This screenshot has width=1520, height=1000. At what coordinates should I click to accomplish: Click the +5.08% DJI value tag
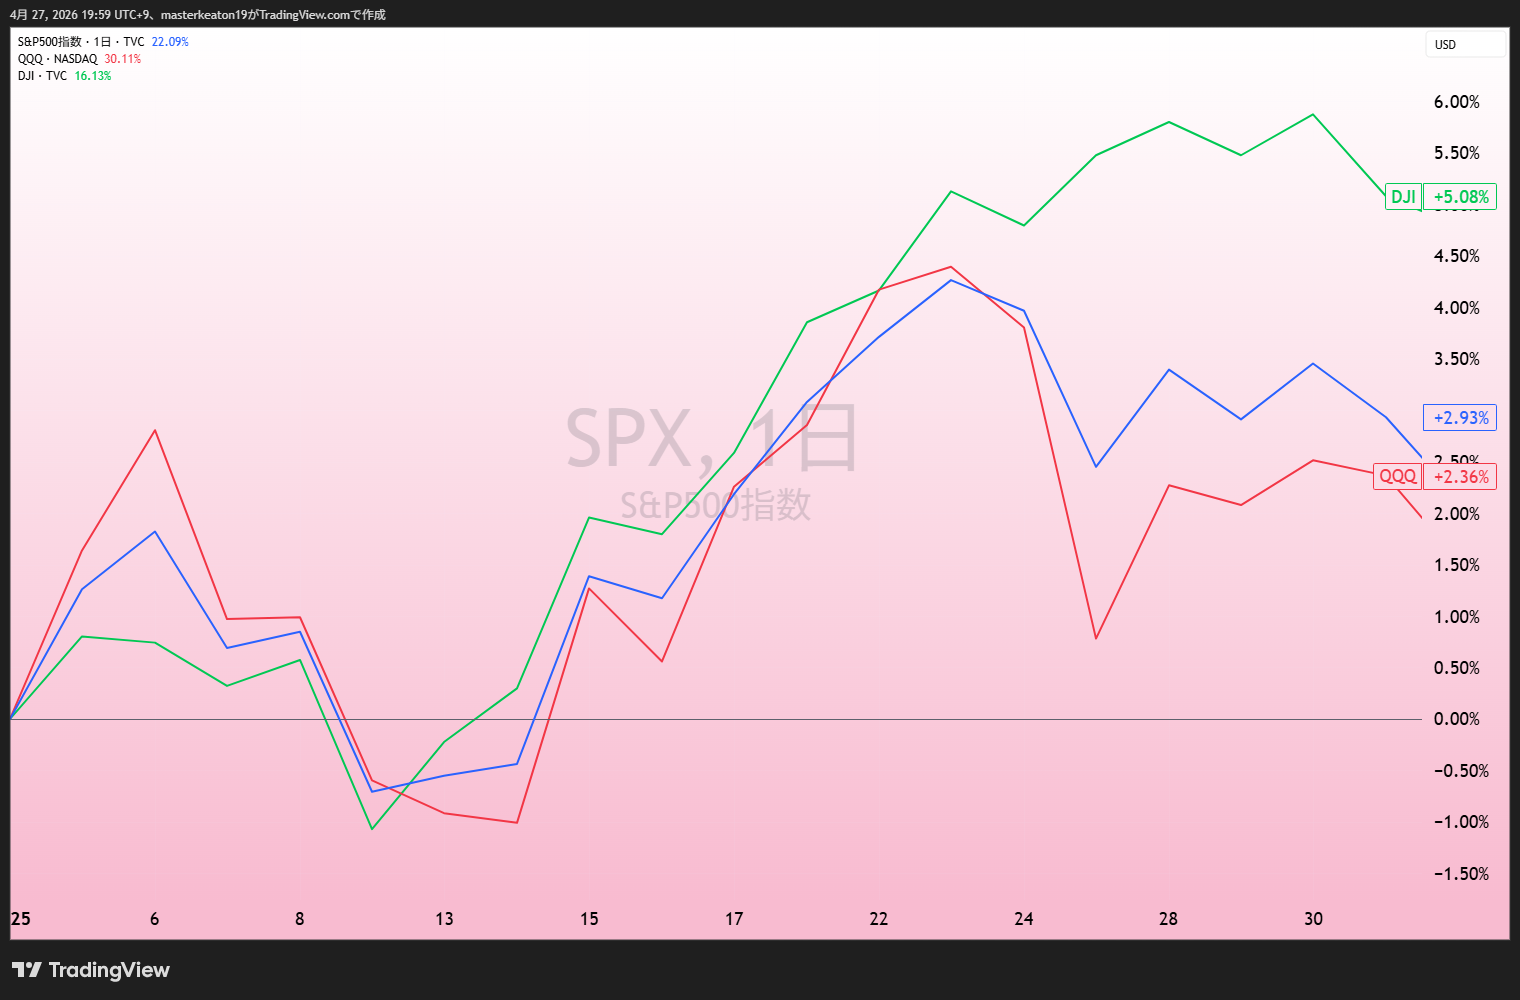[1460, 197]
